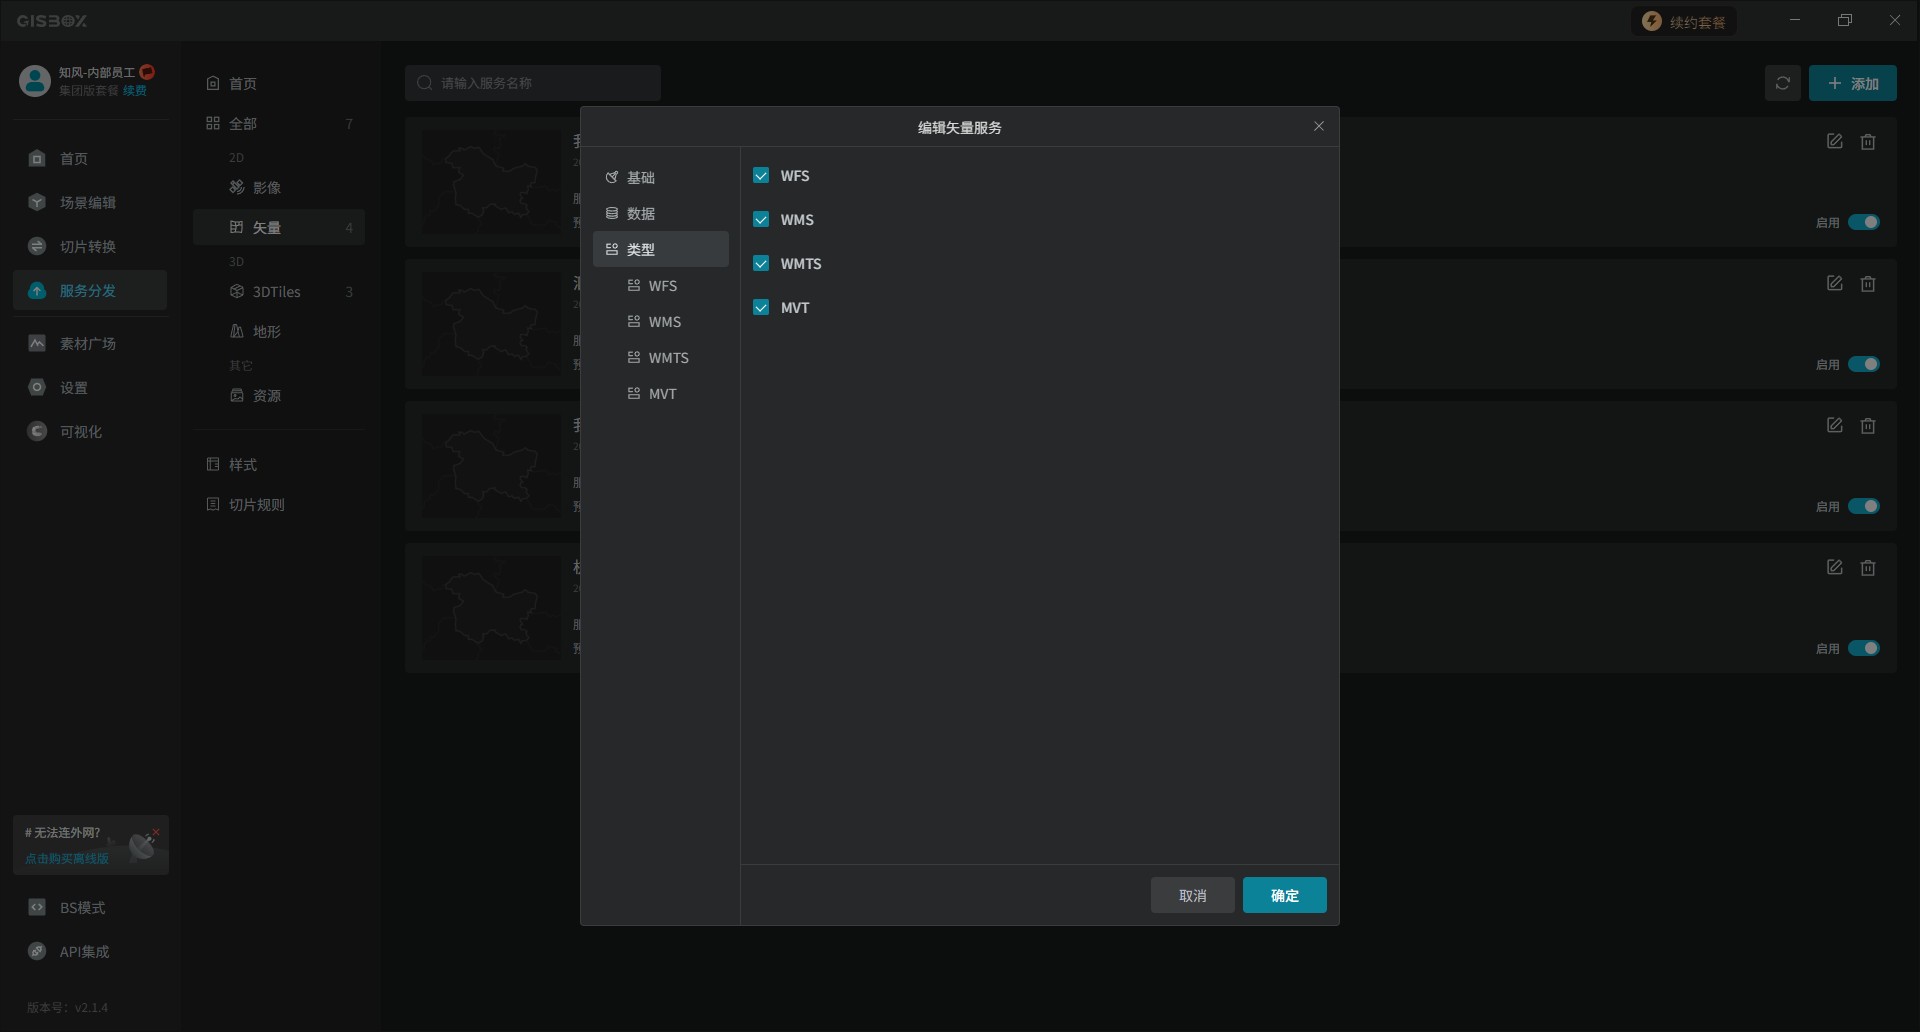Open the 数据 section in the dialog
This screenshot has height=1032, width=1920.
click(x=640, y=214)
